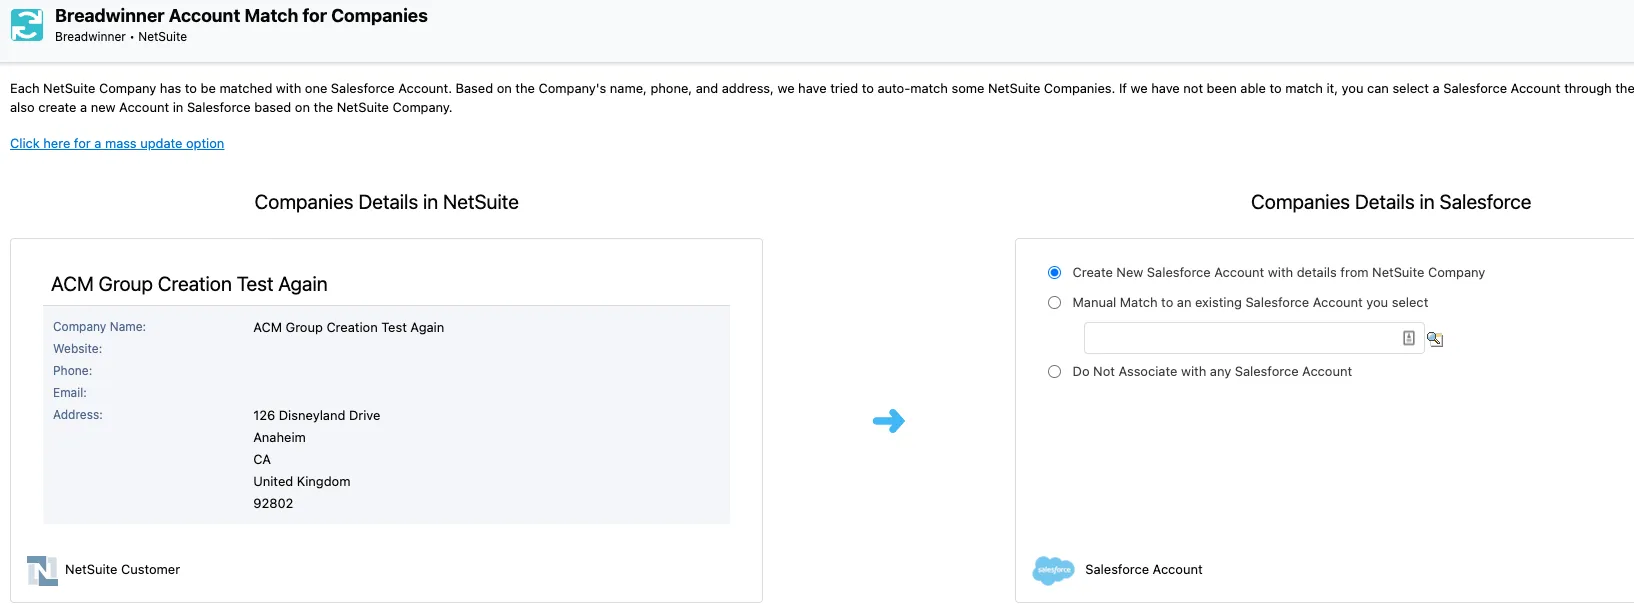Image resolution: width=1634 pixels, height=611 pixels.
Task: Click the Email: field label
Action: click(x=70, y=393)
